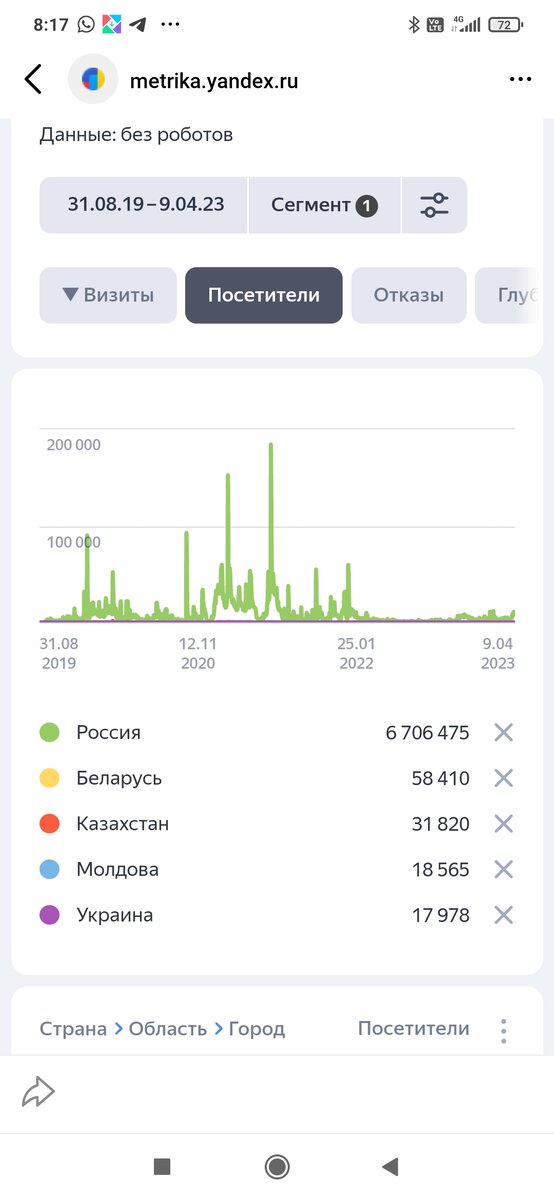Tap the Android recent apps square

coord(162,1166)
